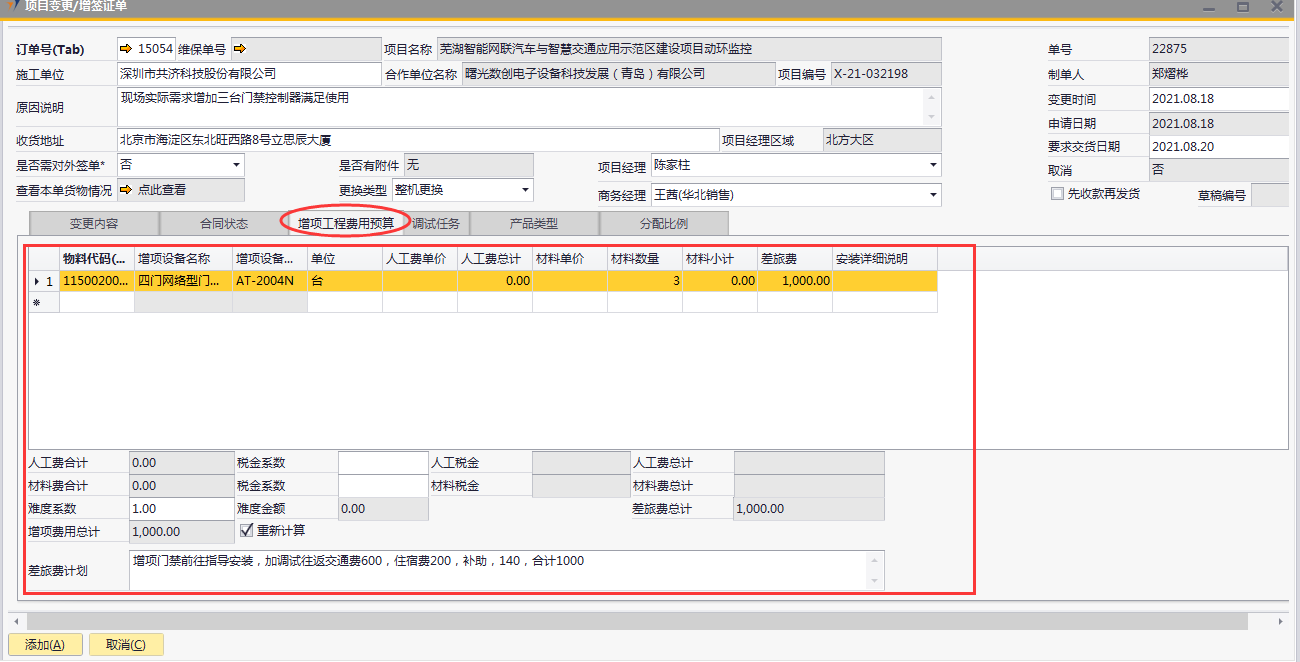Click the 取消(C) button
The image size is (1300, 662).
[x=126, y=645]
